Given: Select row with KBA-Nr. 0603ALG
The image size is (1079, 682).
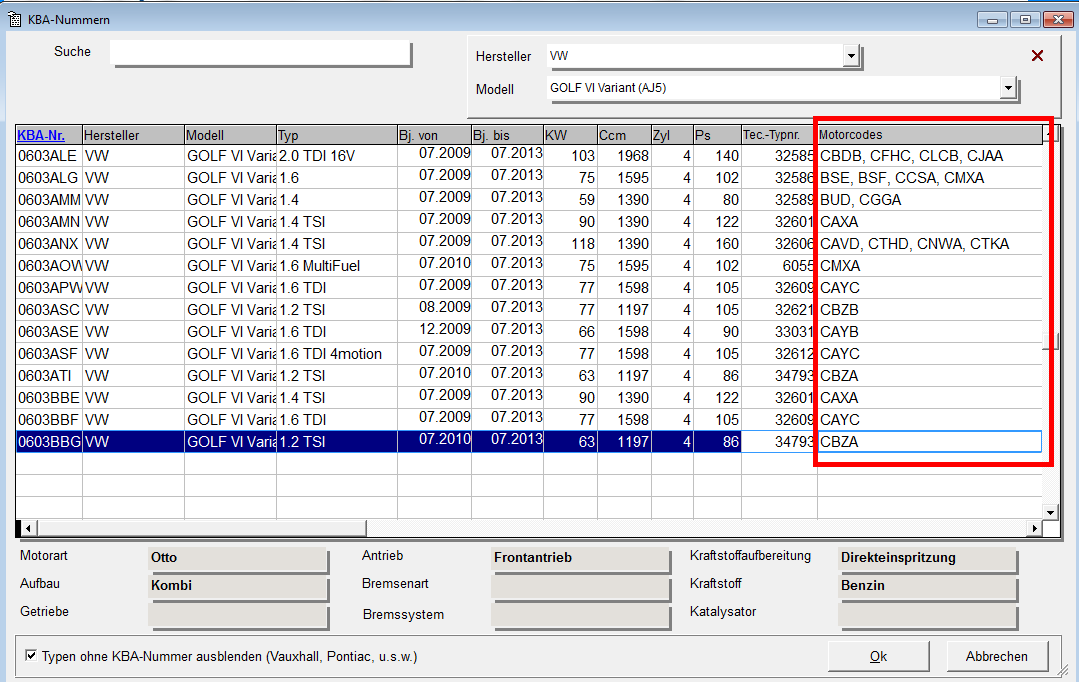Looking at the screenshot, I should 528,178.
